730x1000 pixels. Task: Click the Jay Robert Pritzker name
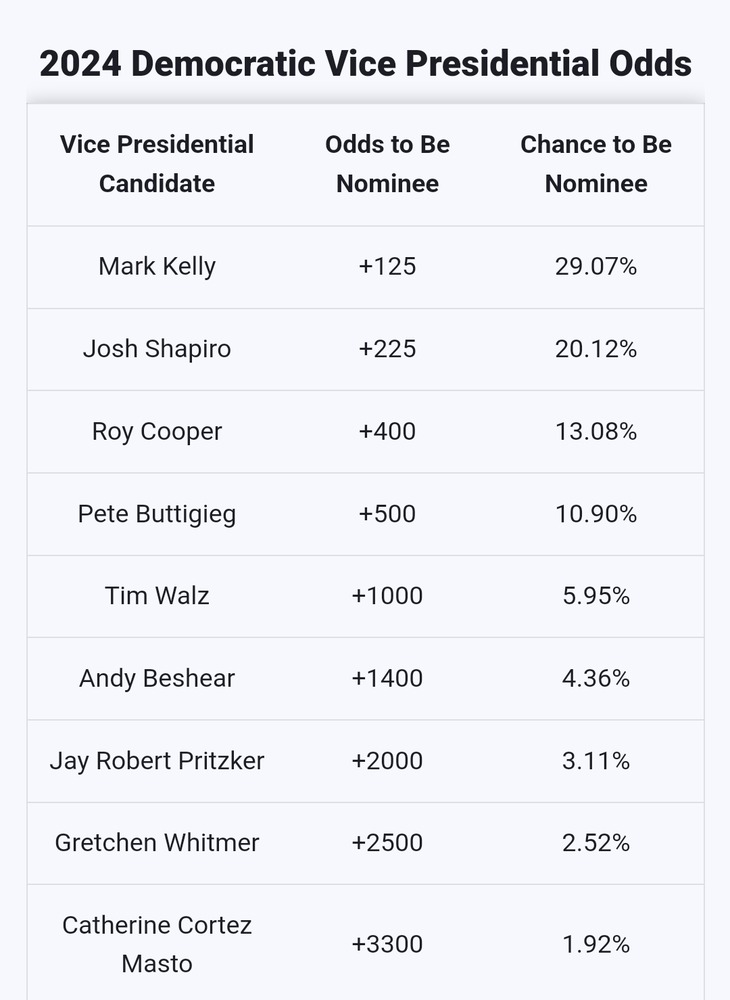[157, 761]
